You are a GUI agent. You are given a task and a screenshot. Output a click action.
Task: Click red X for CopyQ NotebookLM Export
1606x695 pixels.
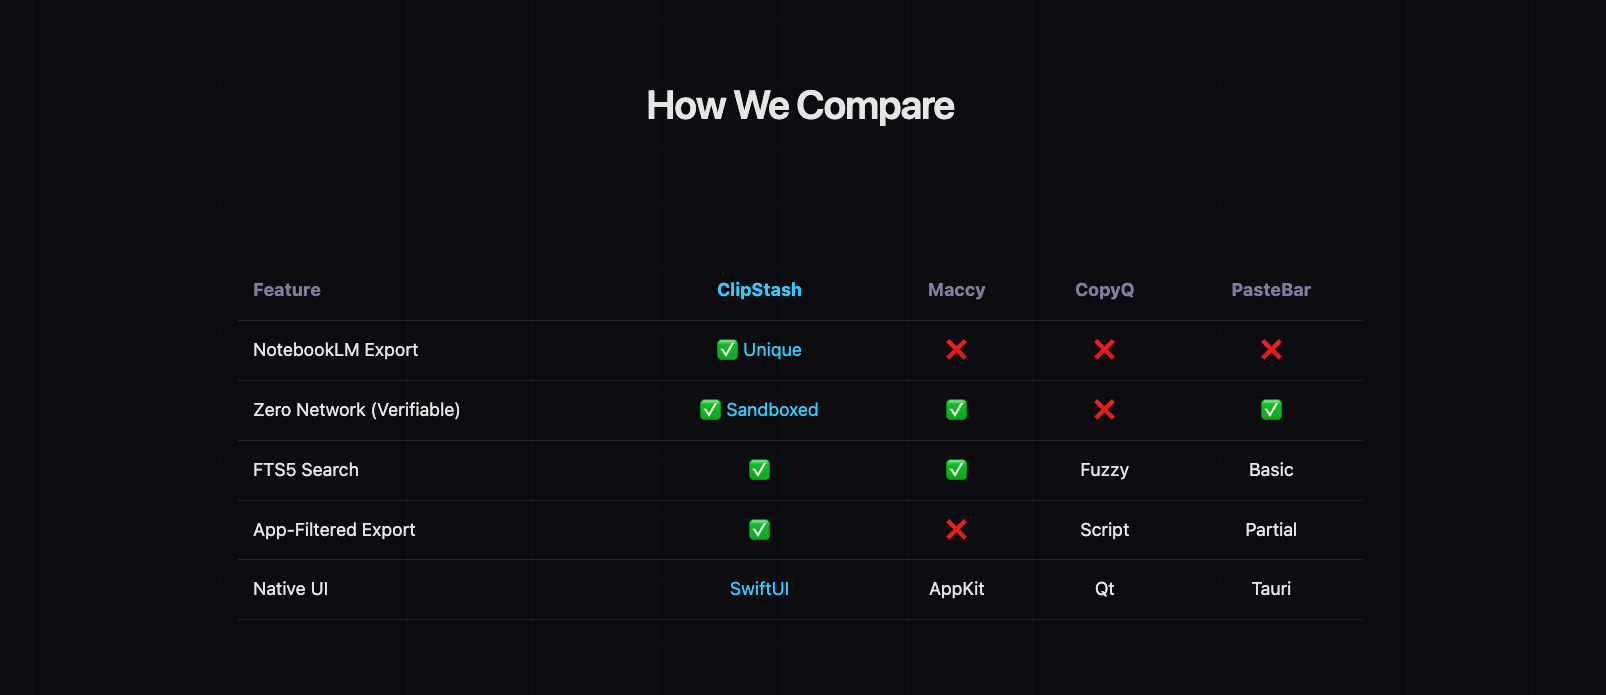tap(1104, 350)
